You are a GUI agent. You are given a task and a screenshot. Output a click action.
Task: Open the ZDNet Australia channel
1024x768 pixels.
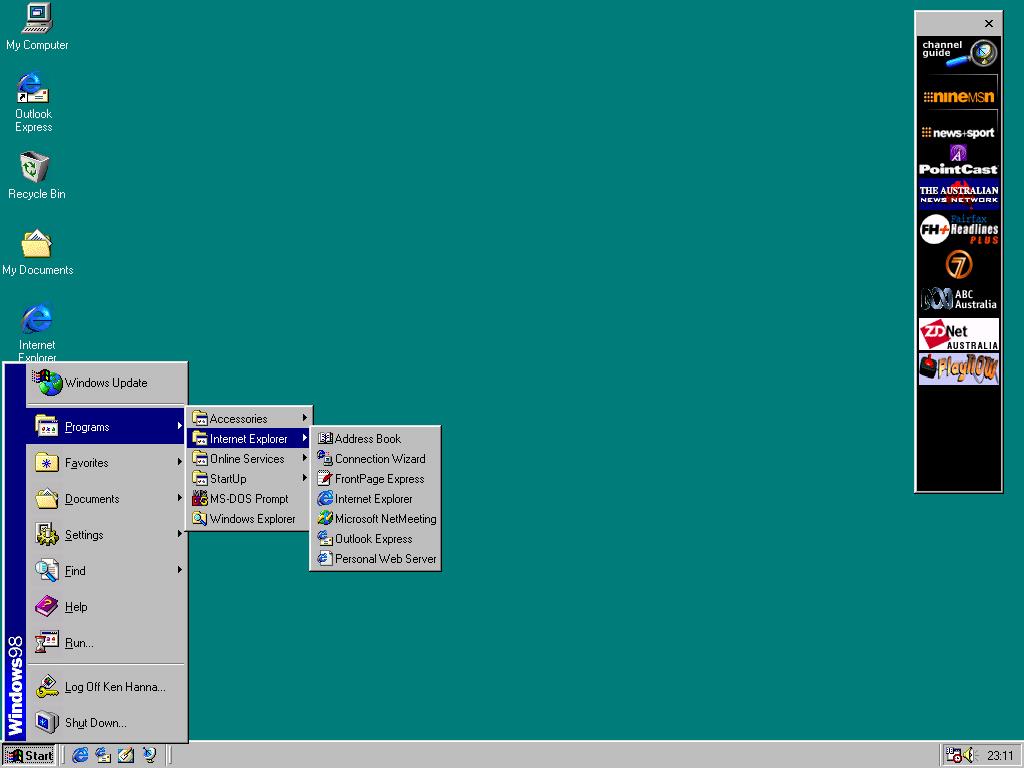pos(959,334)
